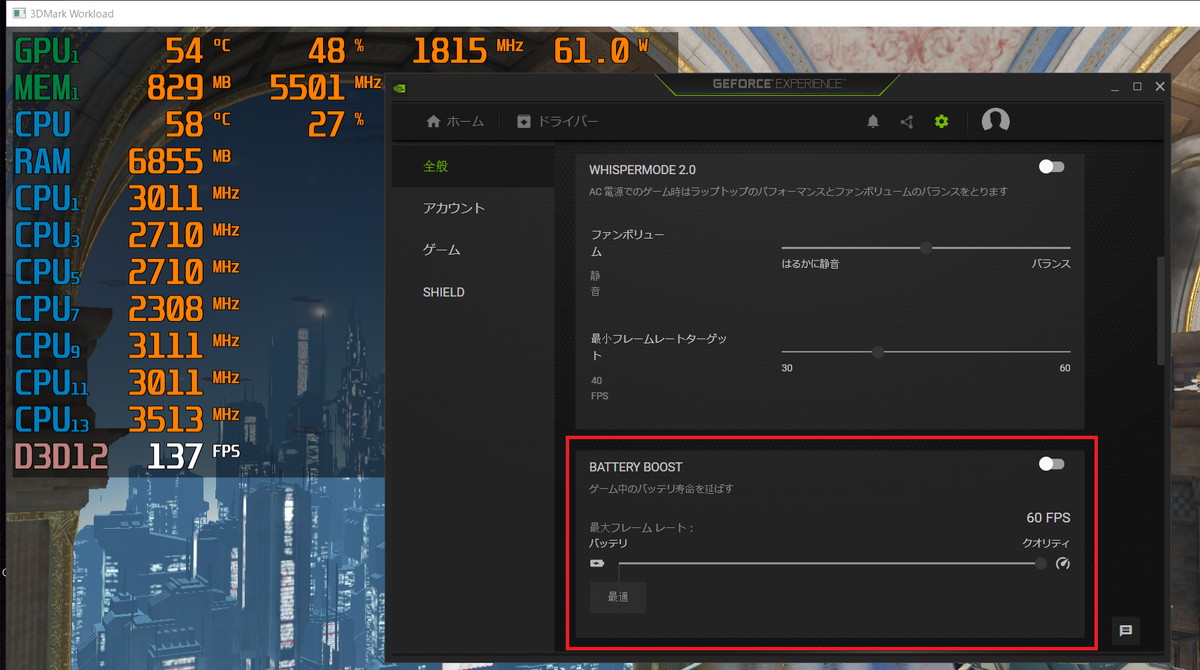
Task: Click the 3DMark Workload window icon
Action: pyautogui.click(x=18, y=13)
